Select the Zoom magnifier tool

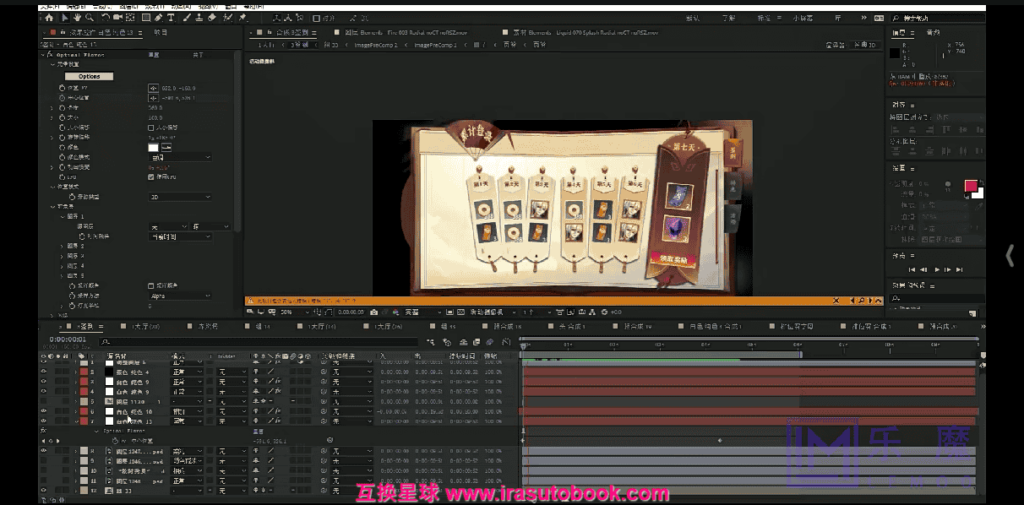point(89,18)
